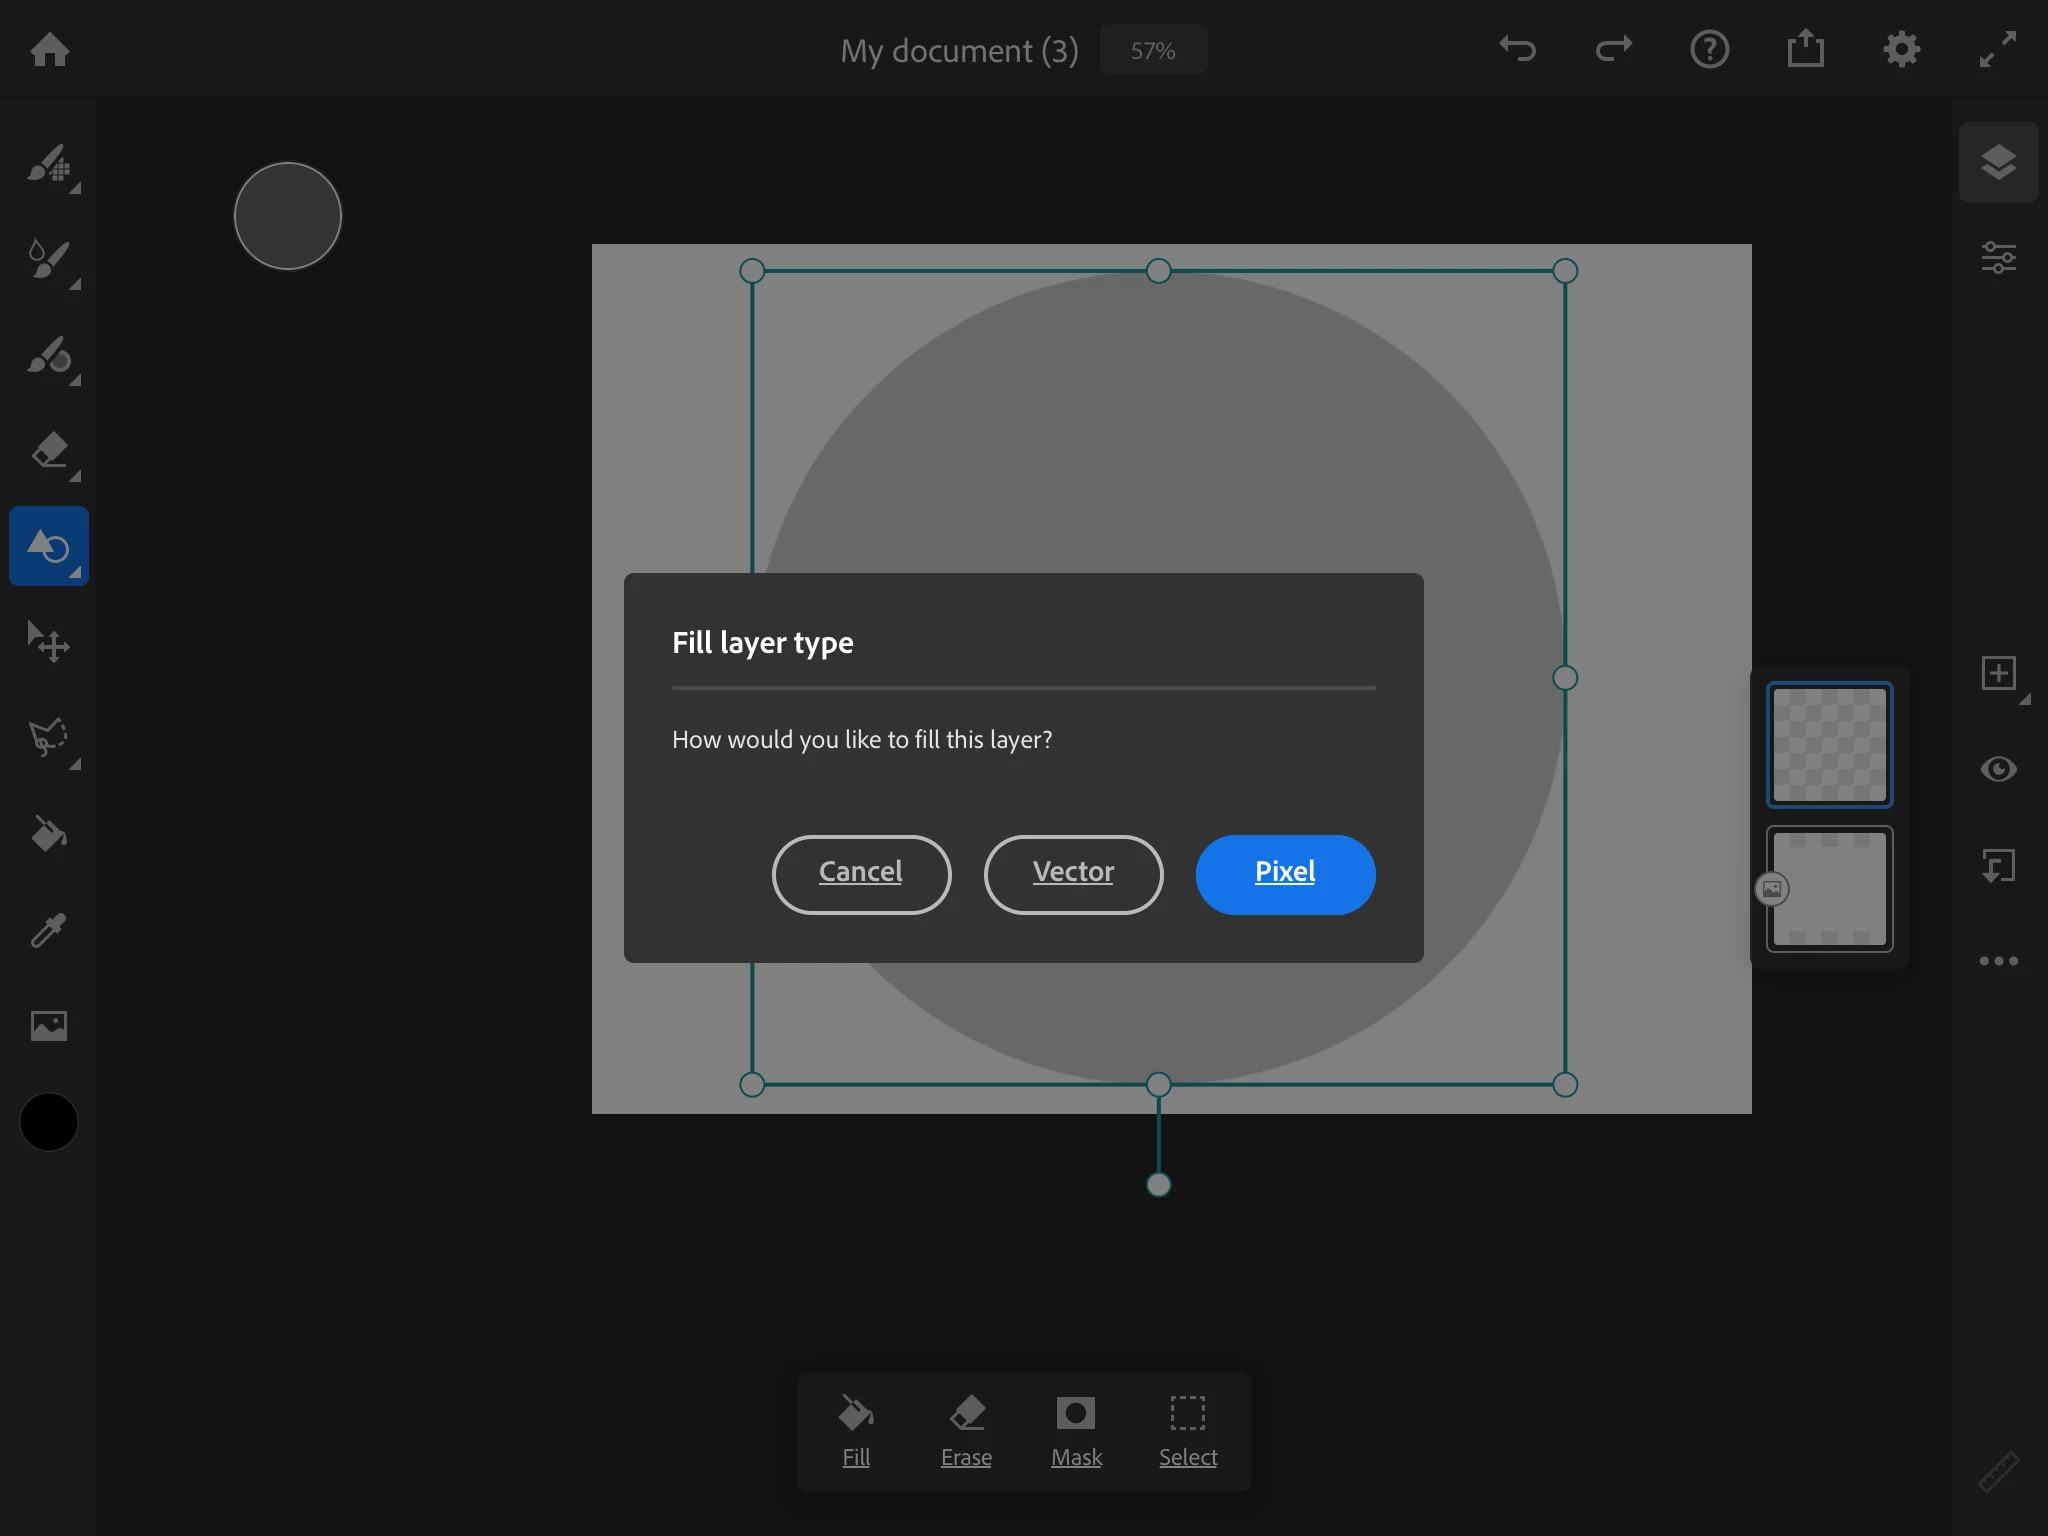The width and height of the screenshot is (2048, 1536).
Task: Choose Mask in the bottom shape bar
Action: tap(1076, 1430)
